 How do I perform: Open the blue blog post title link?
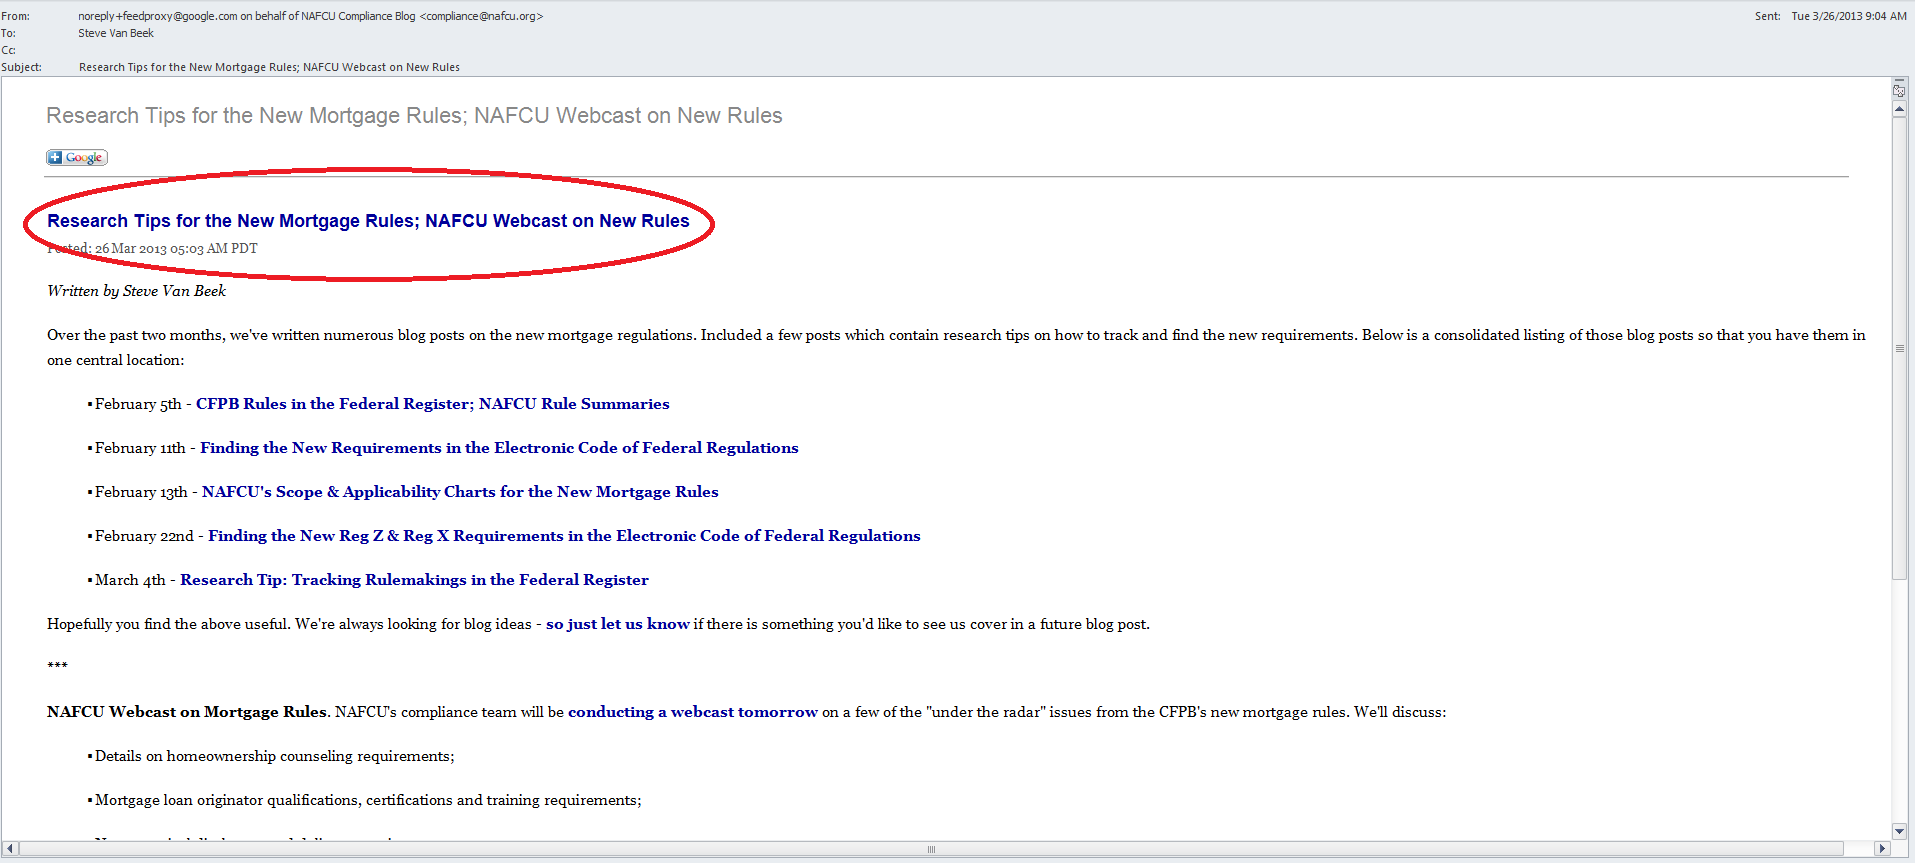368,221
